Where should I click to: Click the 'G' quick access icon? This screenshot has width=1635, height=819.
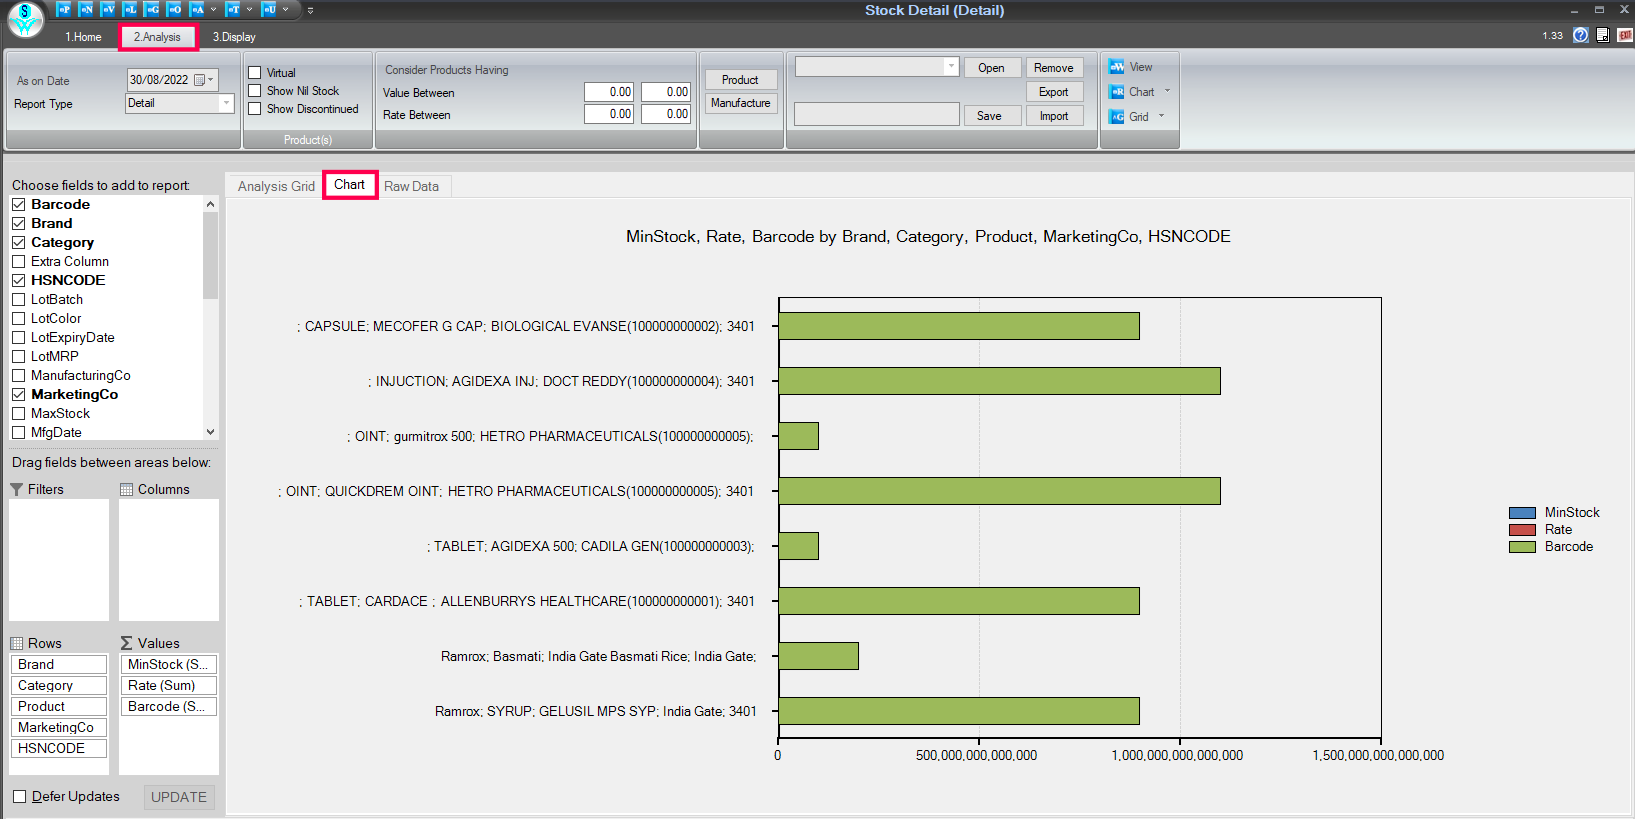click(152, 9)
